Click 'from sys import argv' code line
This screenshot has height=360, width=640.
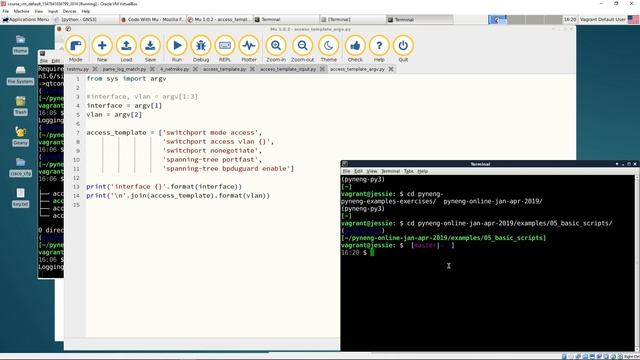pos(126,78)
